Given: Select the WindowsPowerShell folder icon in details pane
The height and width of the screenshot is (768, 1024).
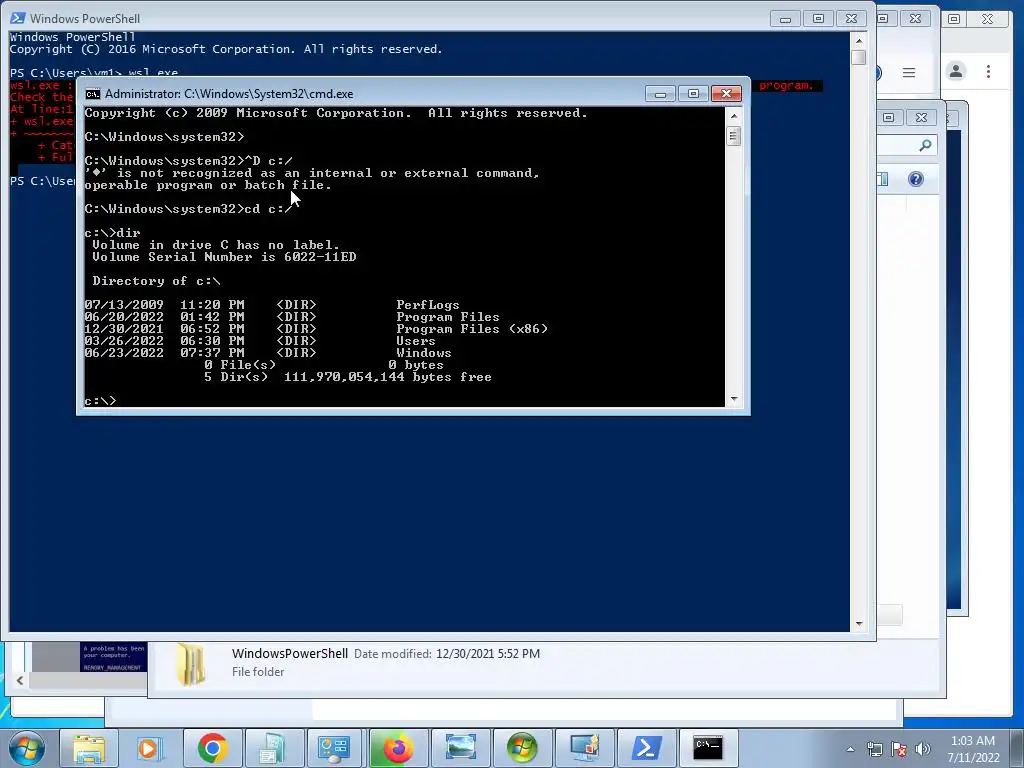Looking at the screenshot, I should [191, 664].
